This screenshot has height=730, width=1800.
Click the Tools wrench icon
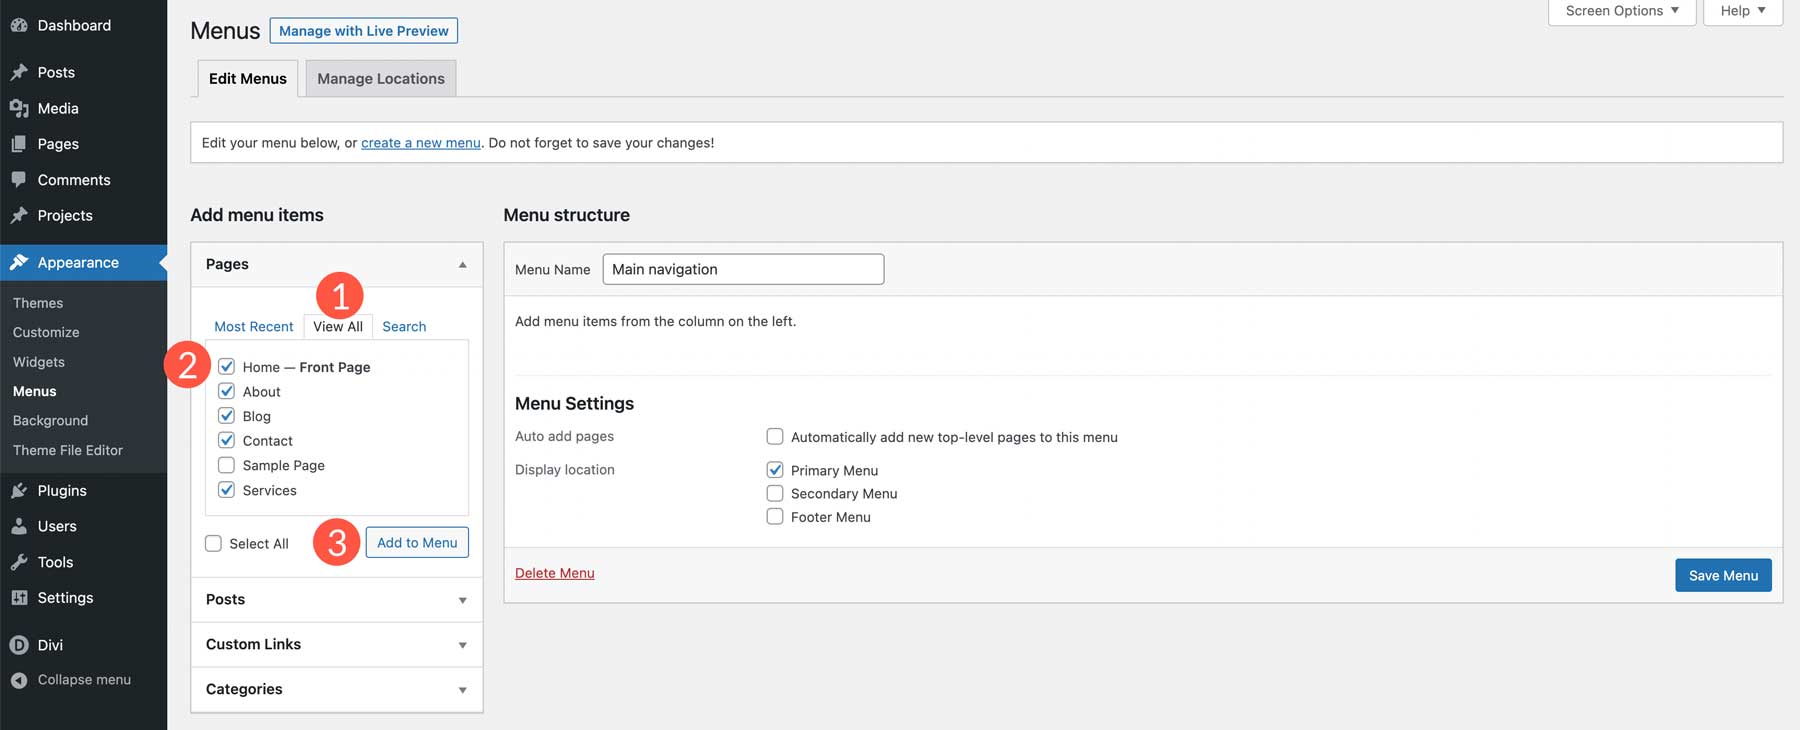tap(19, 562)
